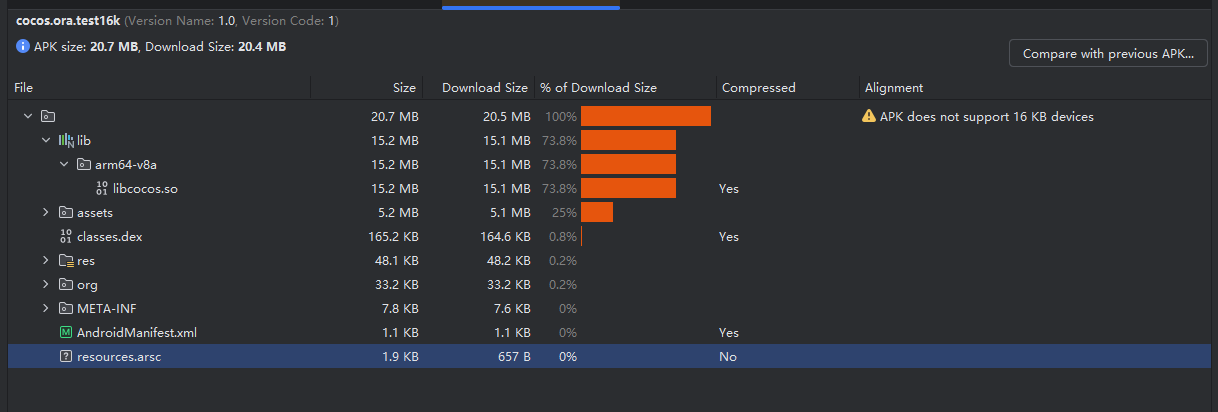
Task: Expand the org folder
Action: 46,285
